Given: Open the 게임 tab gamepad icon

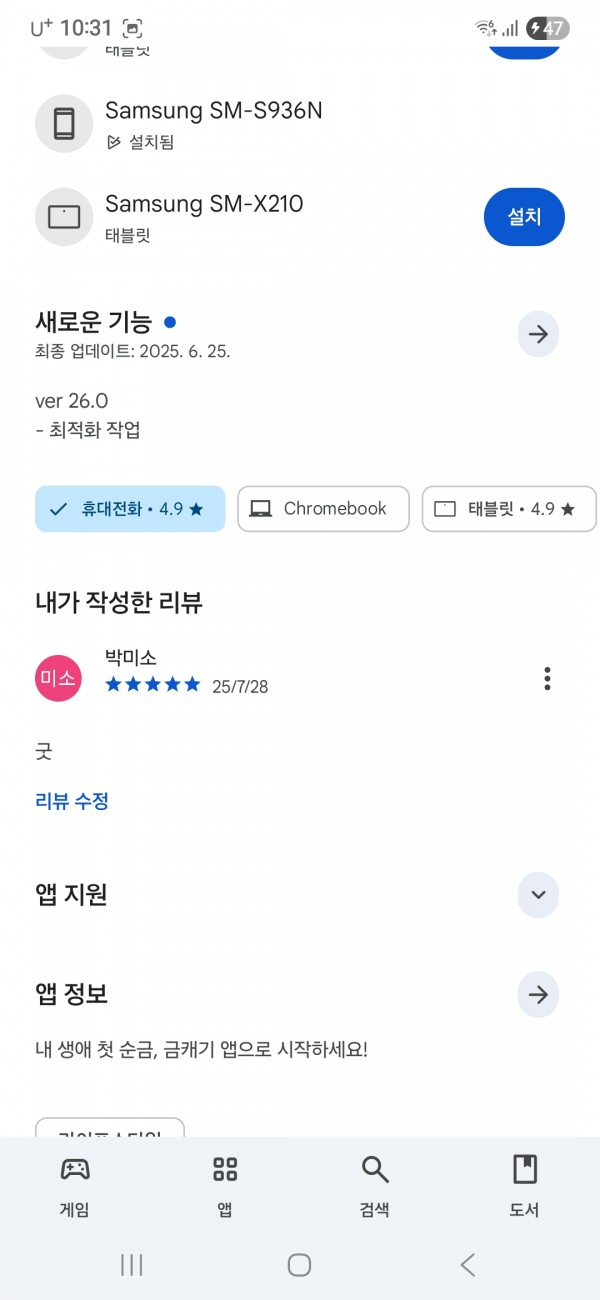Looking at the screenshot, I should pos(75,1168).
